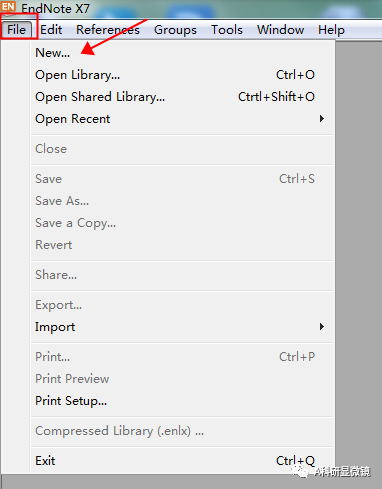The width and height of the screenshot is (382, 489).
Task: Open the Edit menu
Action: [51, 30]
